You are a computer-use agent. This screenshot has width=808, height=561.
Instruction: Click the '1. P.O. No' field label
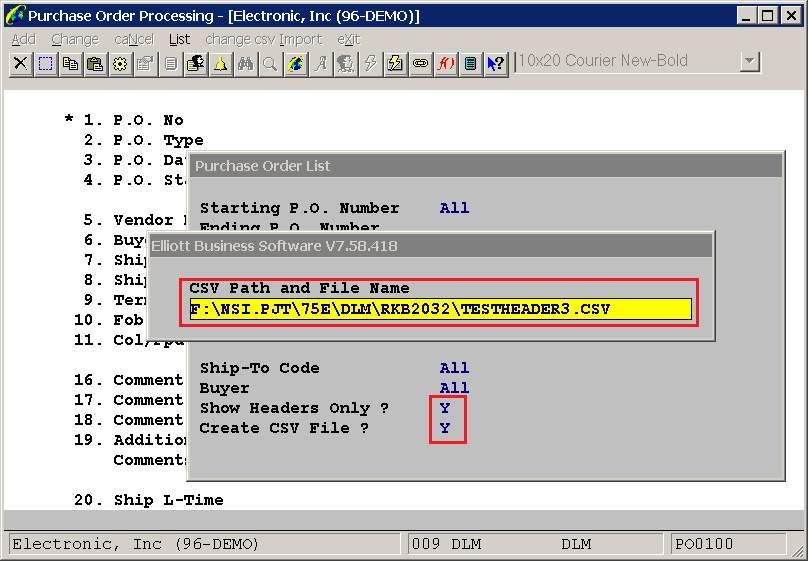(133, 120)
